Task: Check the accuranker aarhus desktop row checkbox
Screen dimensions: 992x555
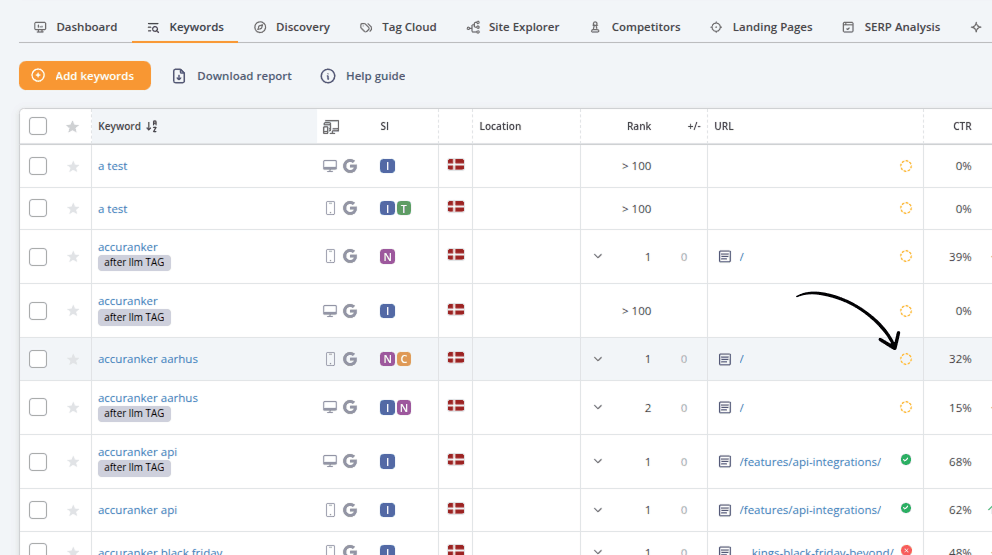Action: pyautogui.click(x=38, y=407)
